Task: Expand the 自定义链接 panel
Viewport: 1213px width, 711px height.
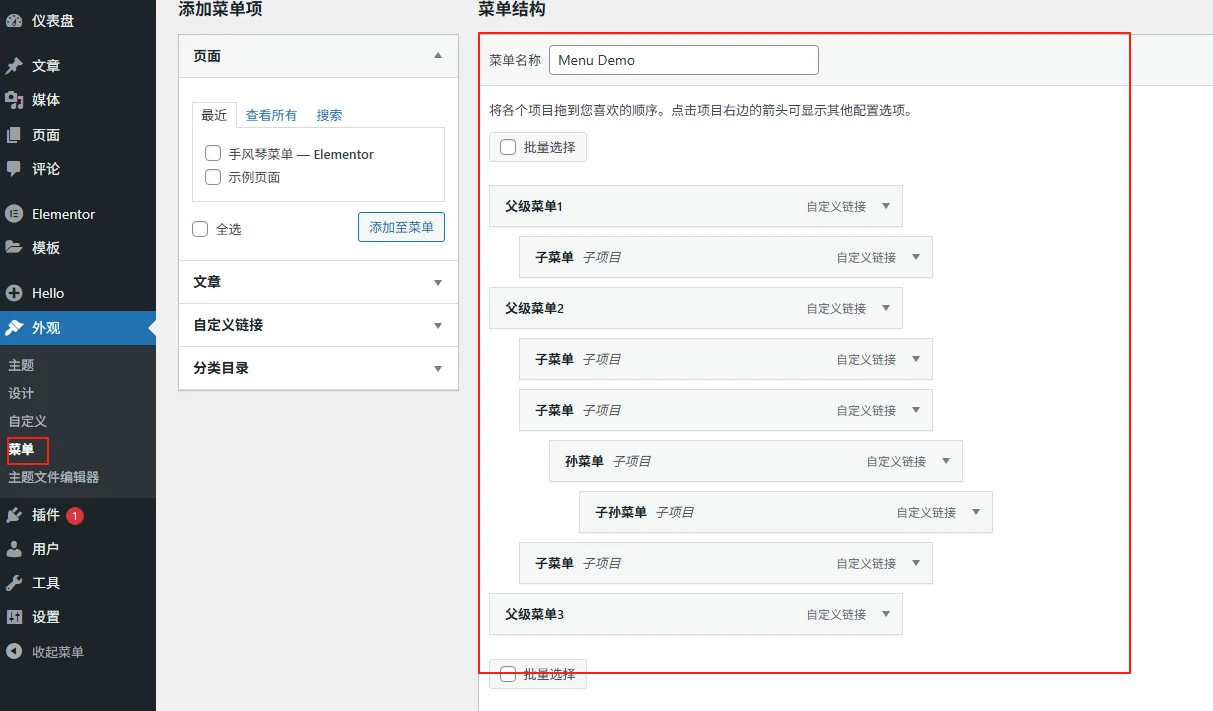Action: point(318,325)
